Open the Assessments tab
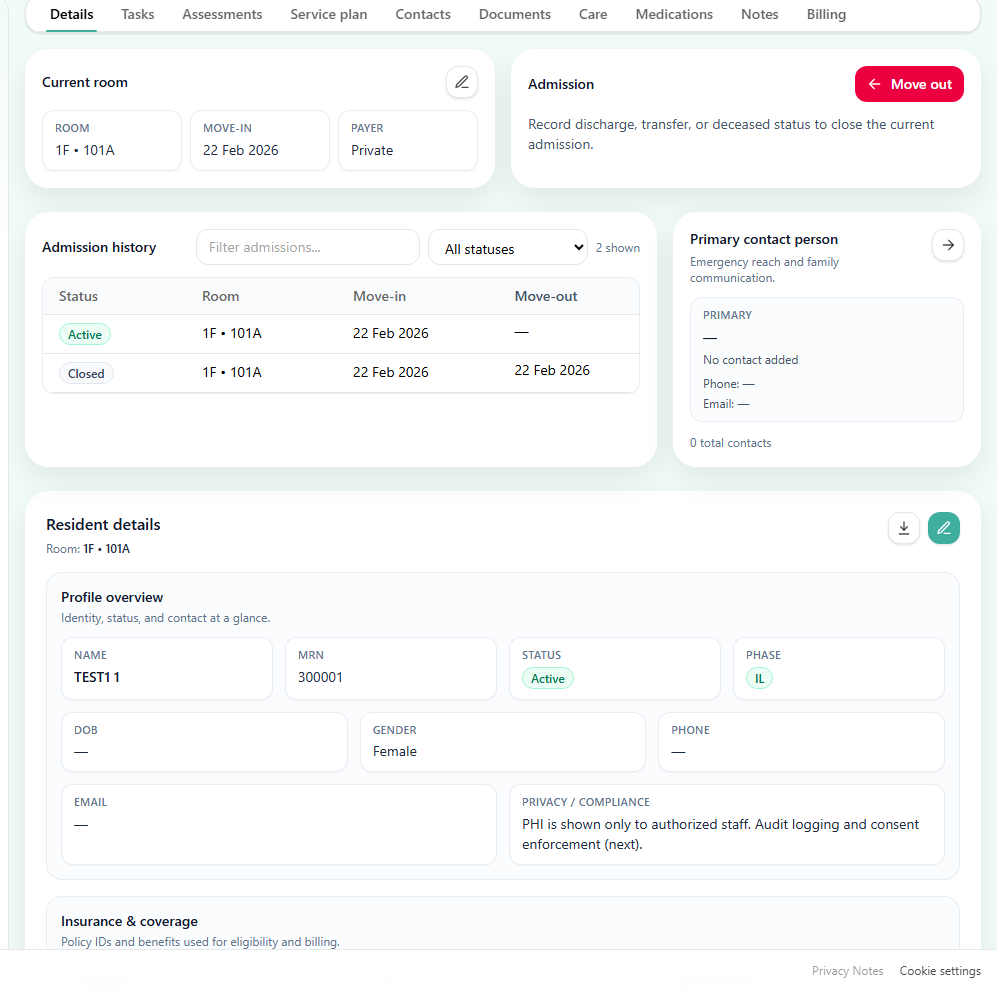This screenshot has height=990, width=997. click(221, 14)
